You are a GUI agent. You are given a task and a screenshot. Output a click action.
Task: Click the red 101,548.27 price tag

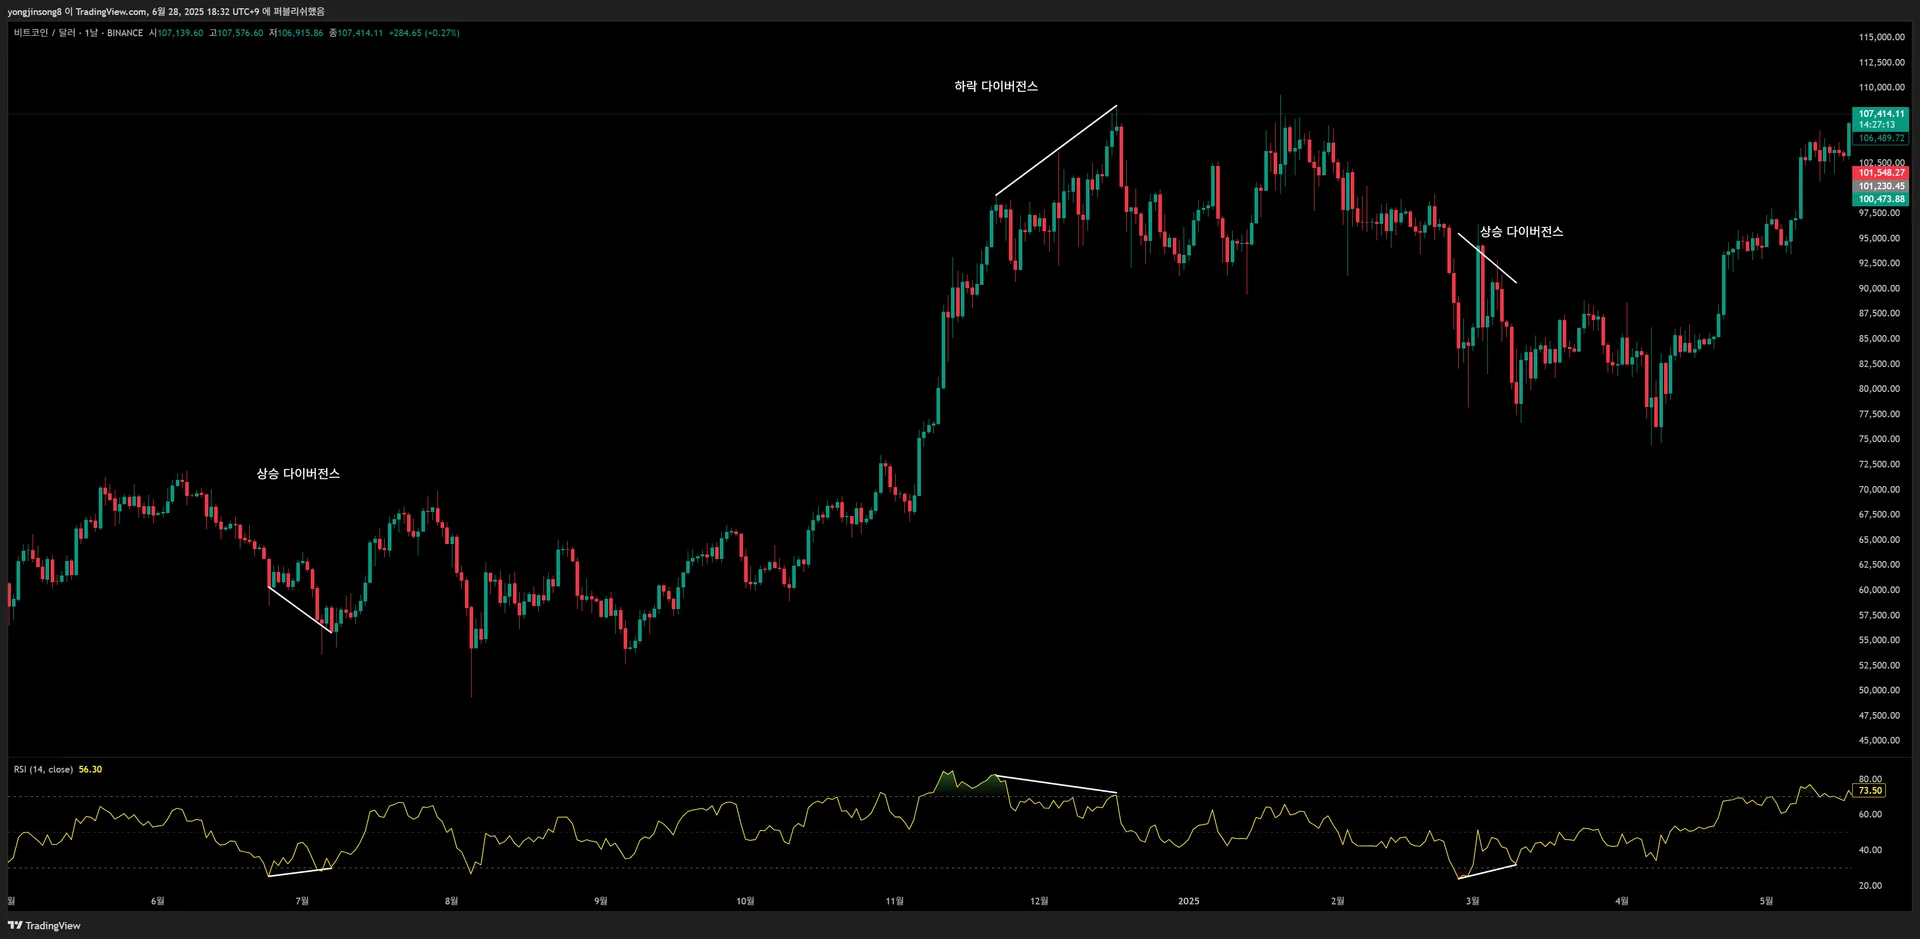click(x=1881, y=173)
